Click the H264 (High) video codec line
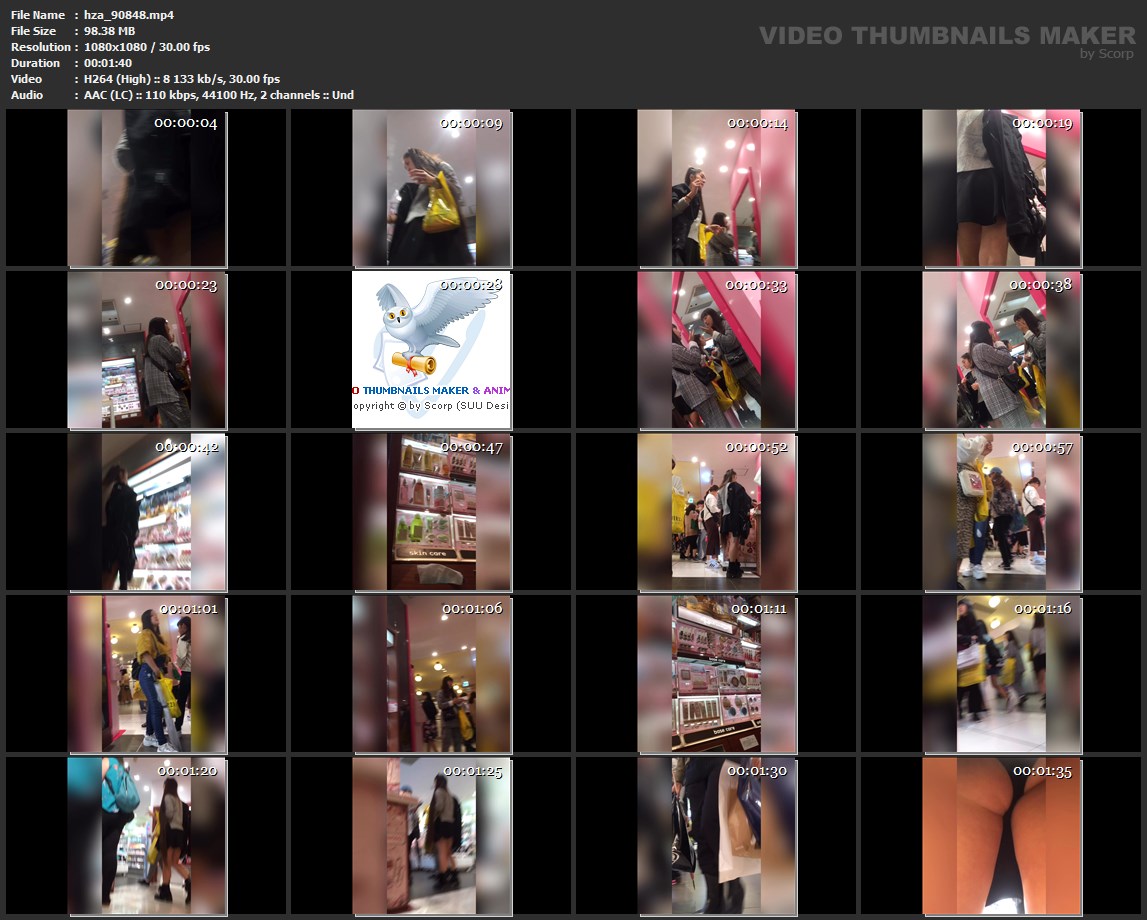 tap(181, 79)
